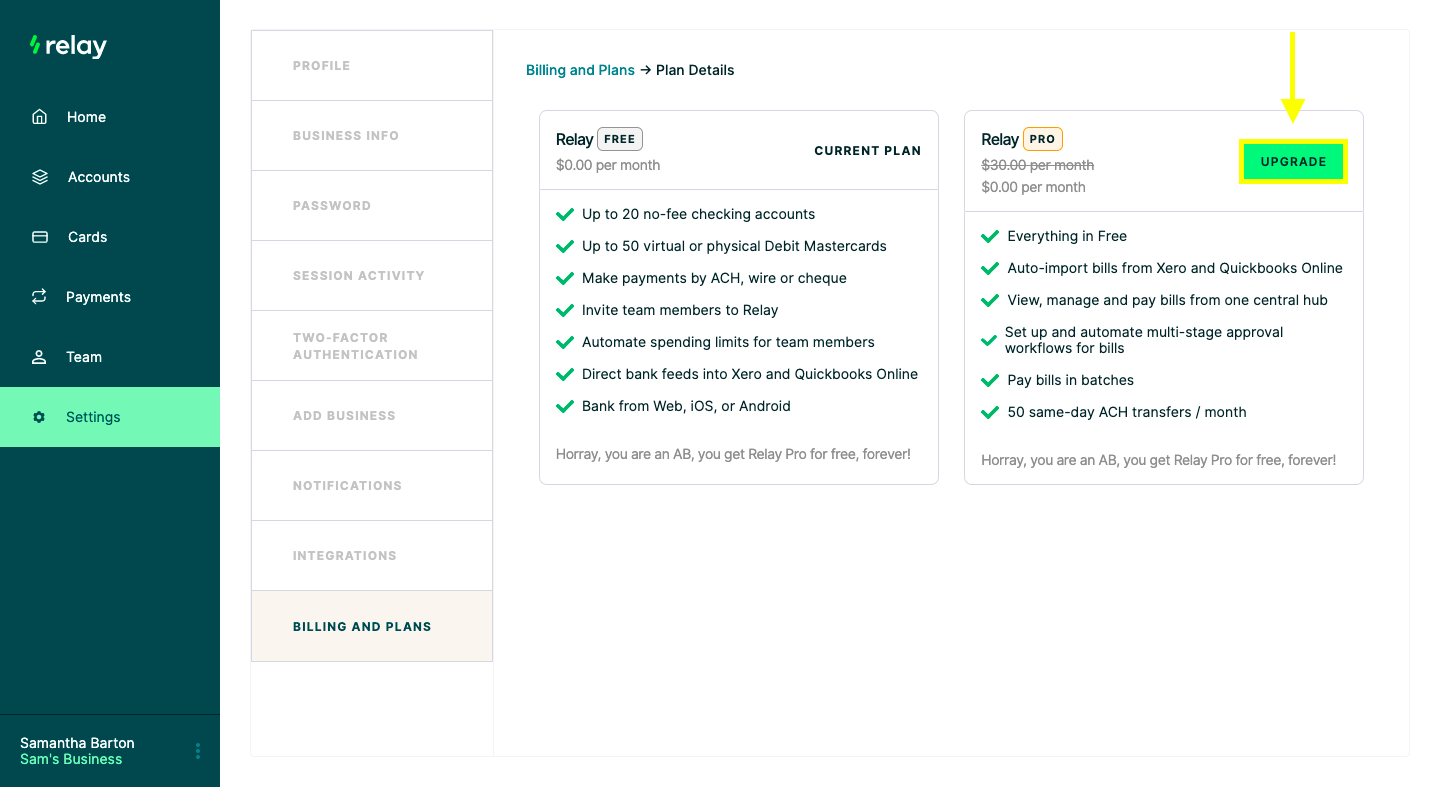Click checkmark beside 'Invite team members to Relay'
This screenshot has height=787, width=1440.
[565, 311]
